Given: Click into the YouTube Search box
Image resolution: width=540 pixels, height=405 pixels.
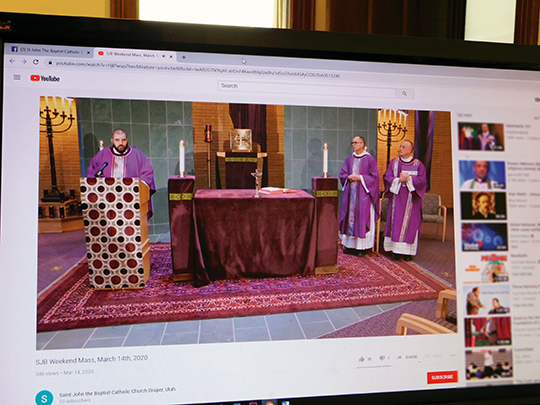Looking at the screenshot, I should tap(307, 89).
